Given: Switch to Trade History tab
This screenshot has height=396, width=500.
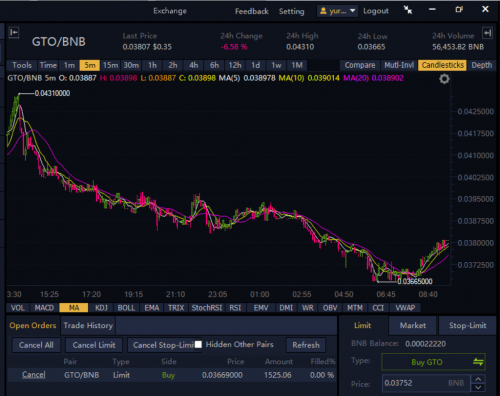Looking at the screenshot, I should click(x=88, y=325).
